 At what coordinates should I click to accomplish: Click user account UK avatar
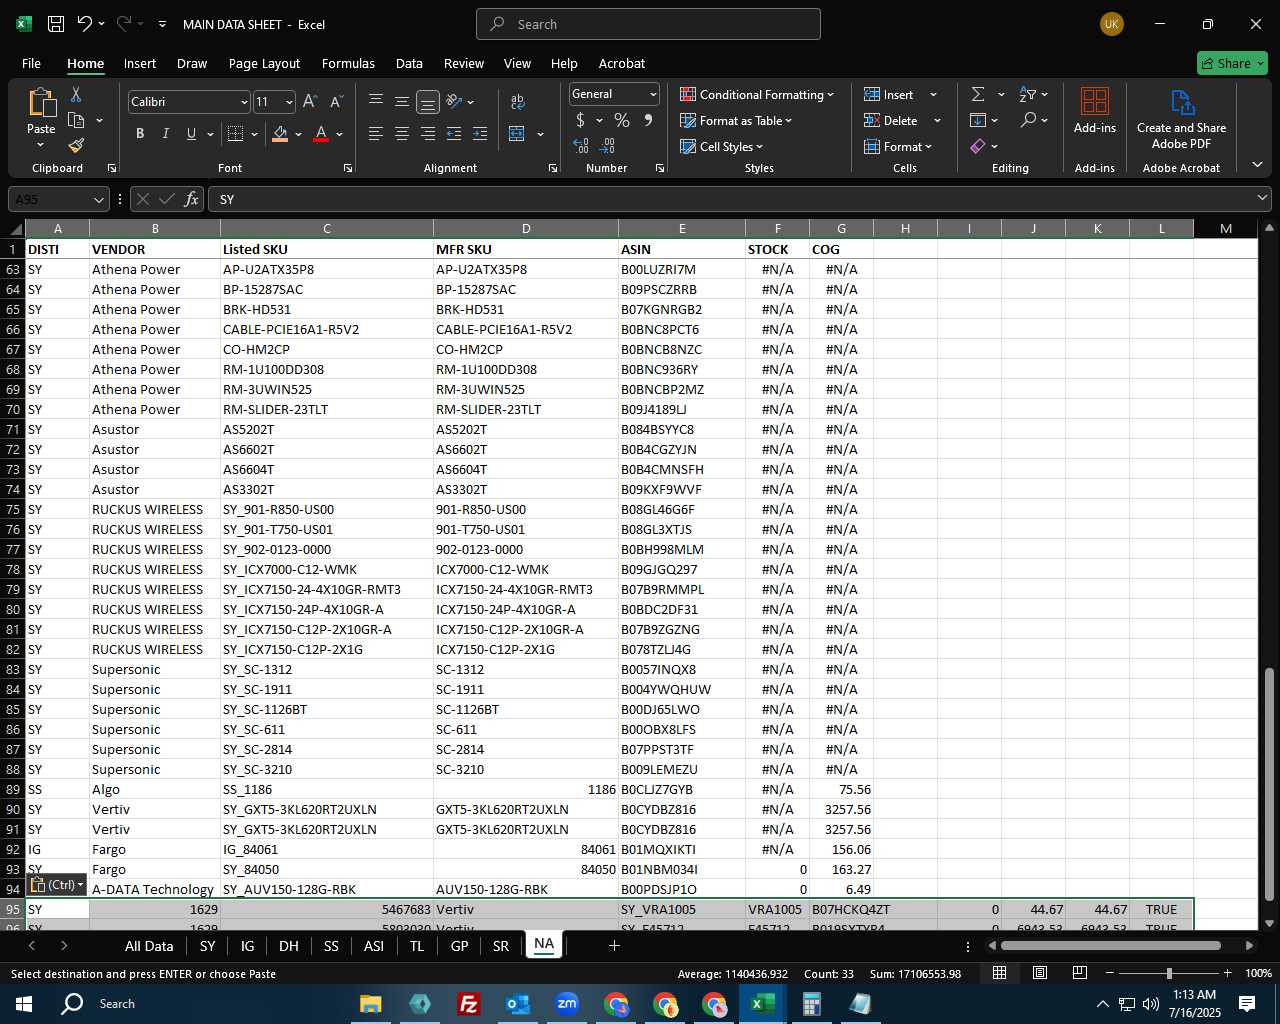pyautogui.click(x=1111, y=24)
